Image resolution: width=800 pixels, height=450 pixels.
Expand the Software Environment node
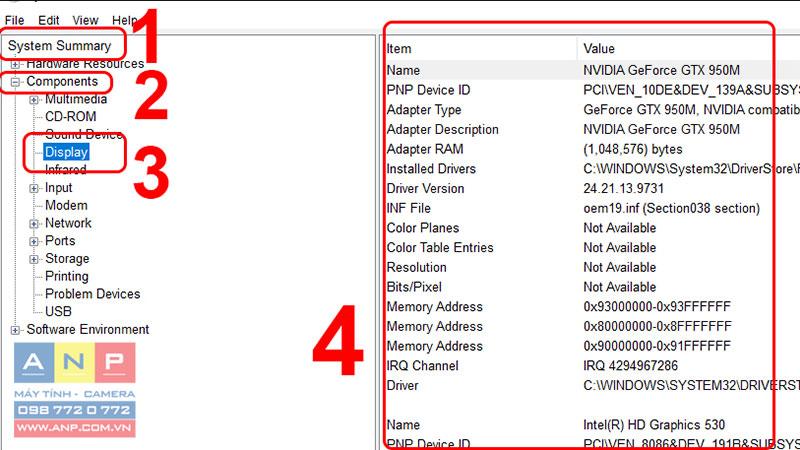[x=15, y=330]
